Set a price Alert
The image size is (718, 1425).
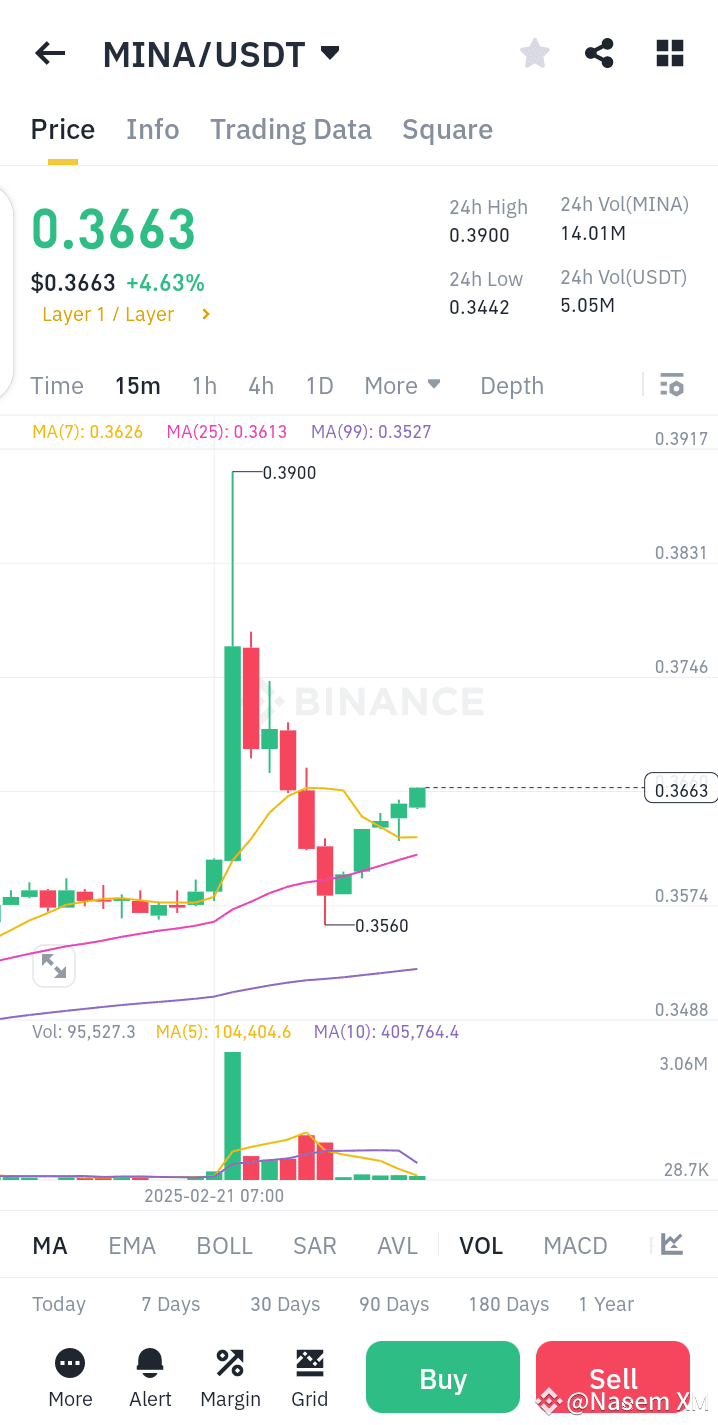click(150, 1377)
